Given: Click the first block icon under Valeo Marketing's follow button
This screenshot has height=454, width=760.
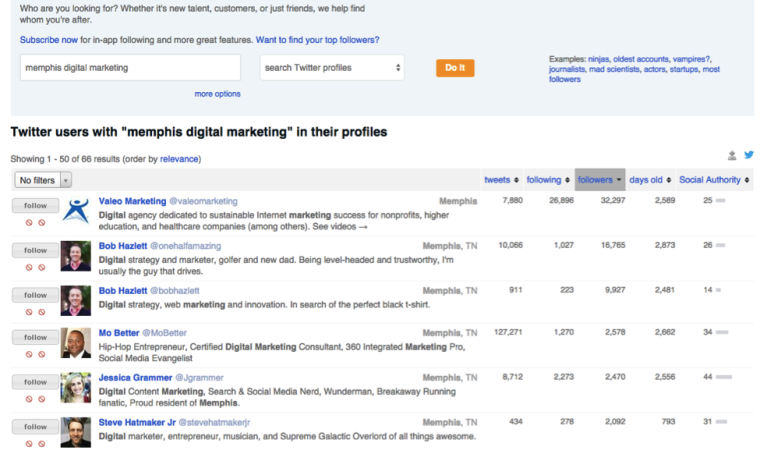Looking at the screenshot, I should click(x=29, y=222).
